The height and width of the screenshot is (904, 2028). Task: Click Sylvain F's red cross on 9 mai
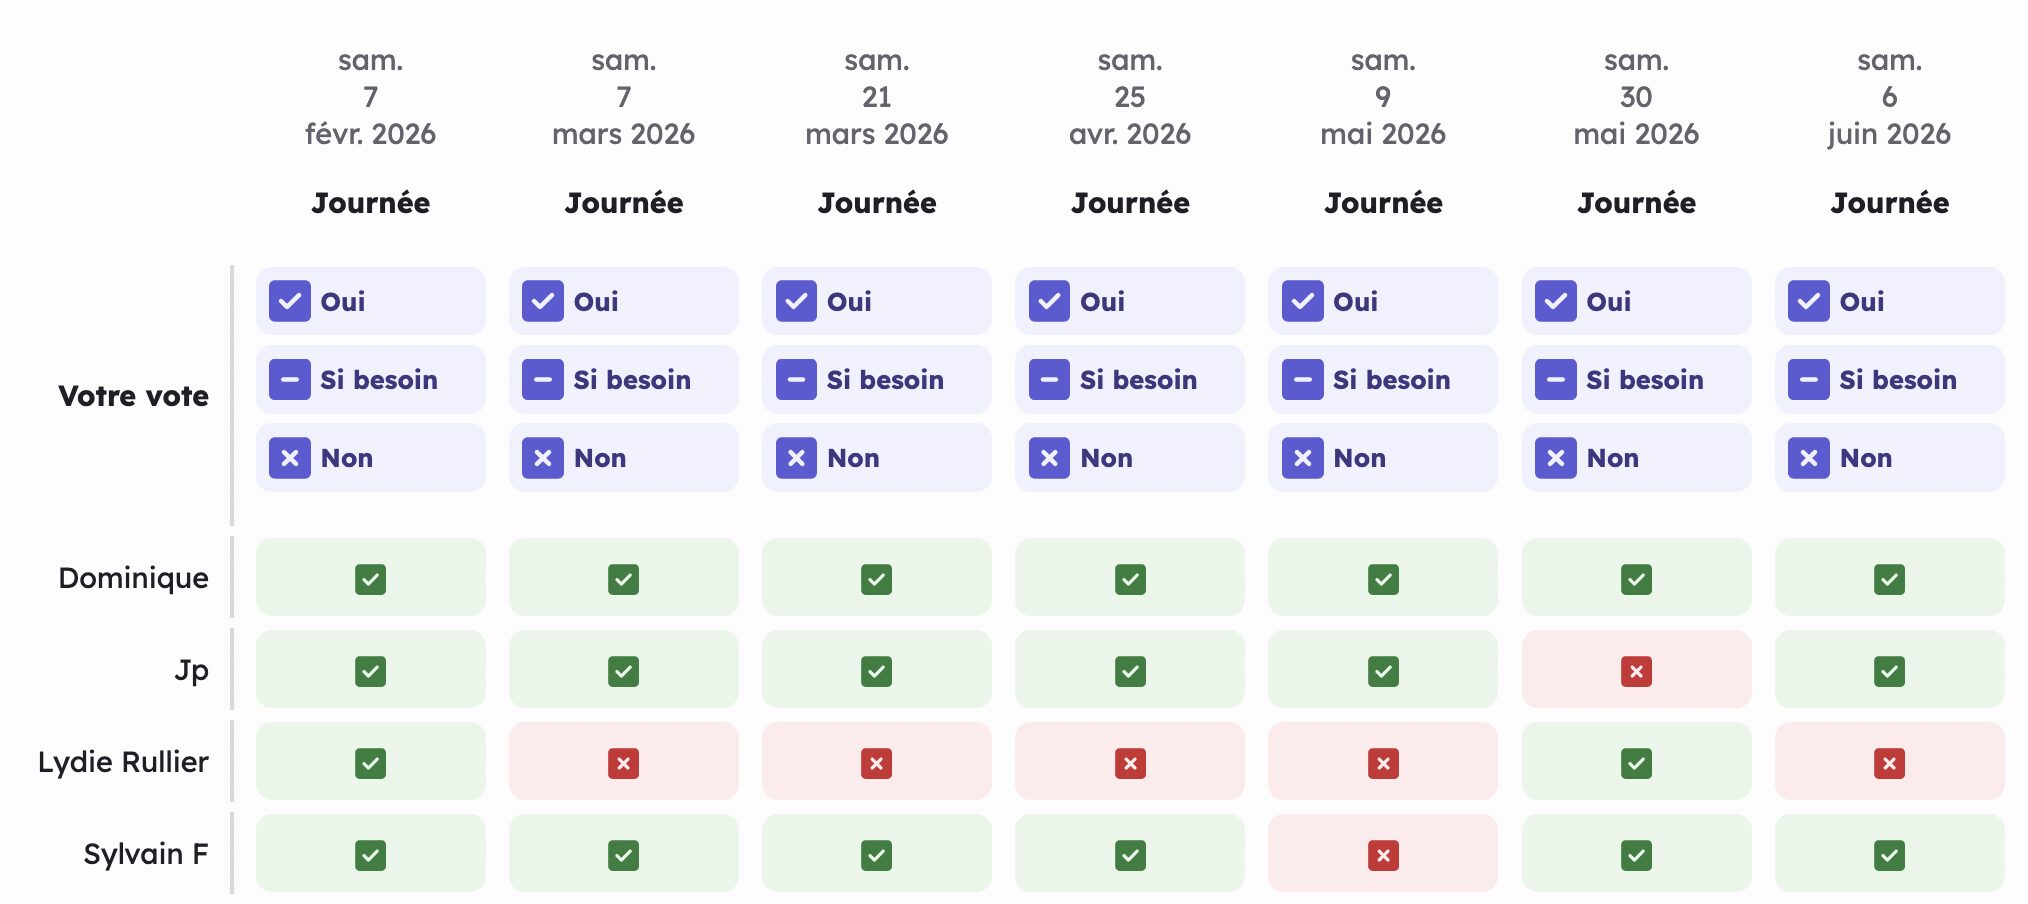(x=1383, y=855)
